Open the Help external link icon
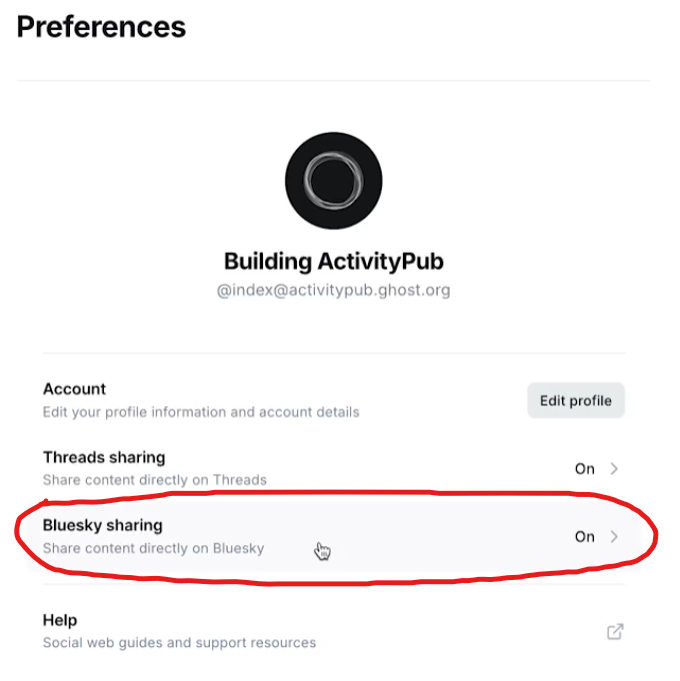 [x=615, y=631]
